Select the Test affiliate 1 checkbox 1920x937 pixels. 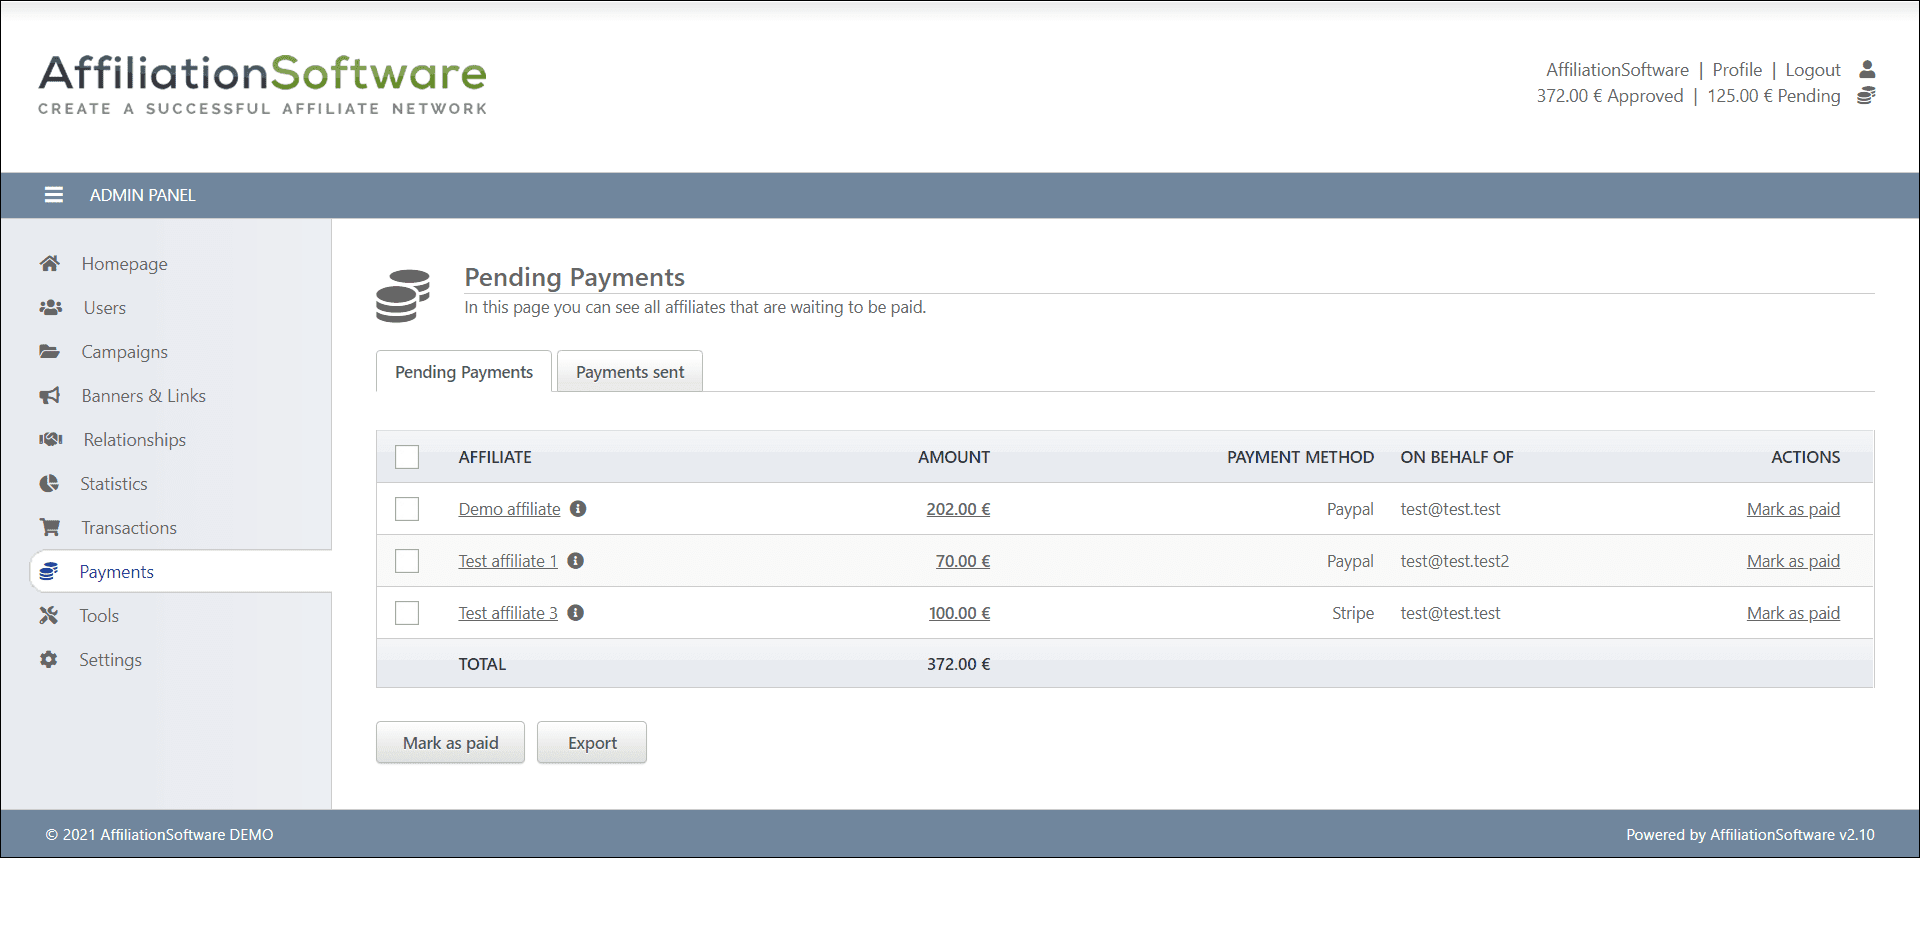click(407, 561)
